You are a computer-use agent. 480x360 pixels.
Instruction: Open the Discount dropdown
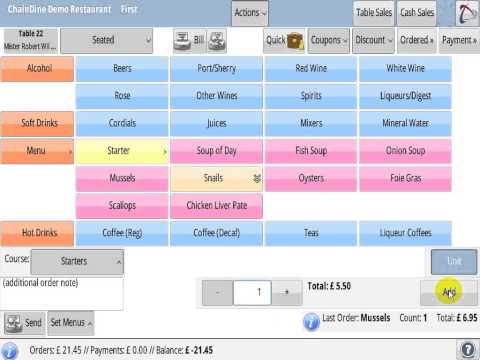[x=373, y=41]
